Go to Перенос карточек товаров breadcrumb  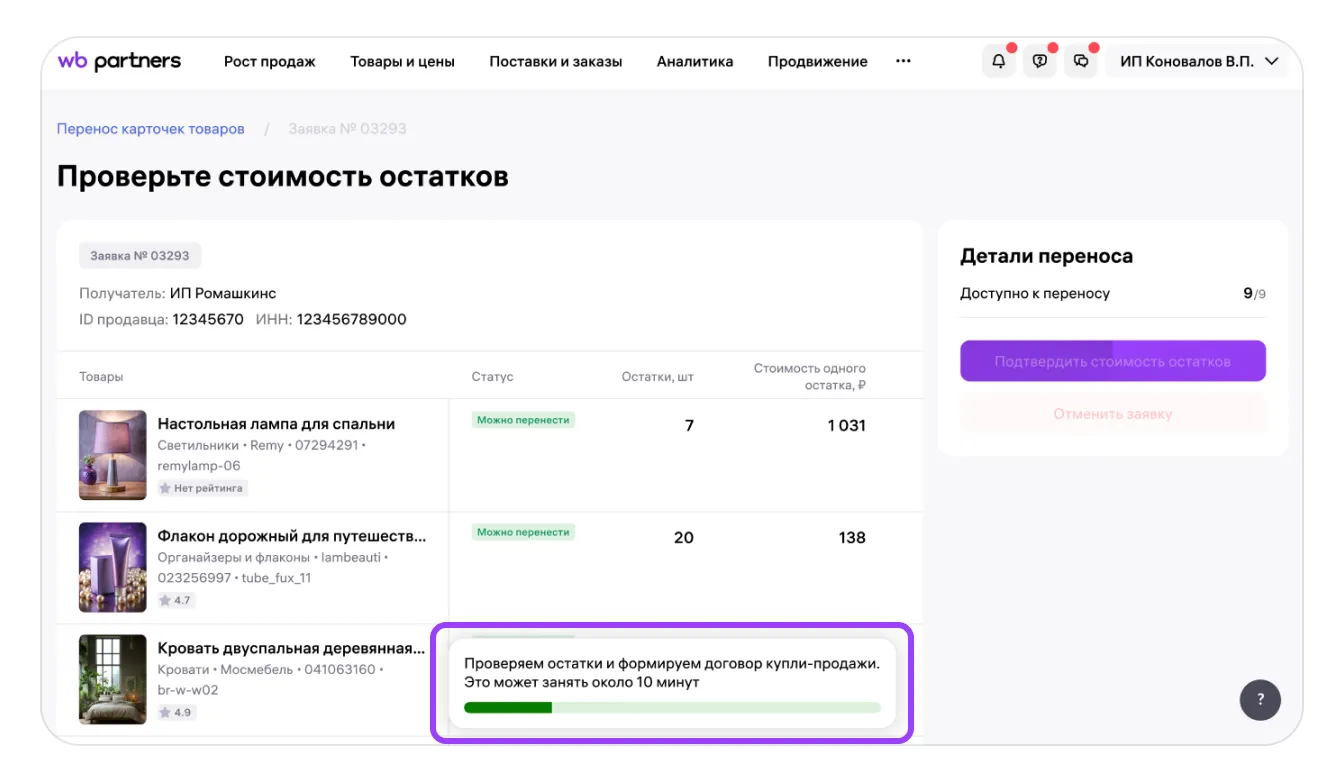[x=151, y=129]
